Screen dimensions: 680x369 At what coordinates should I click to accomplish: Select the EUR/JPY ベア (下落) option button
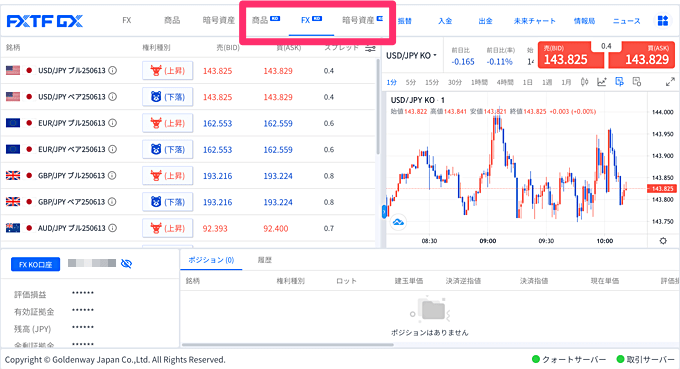167,150
